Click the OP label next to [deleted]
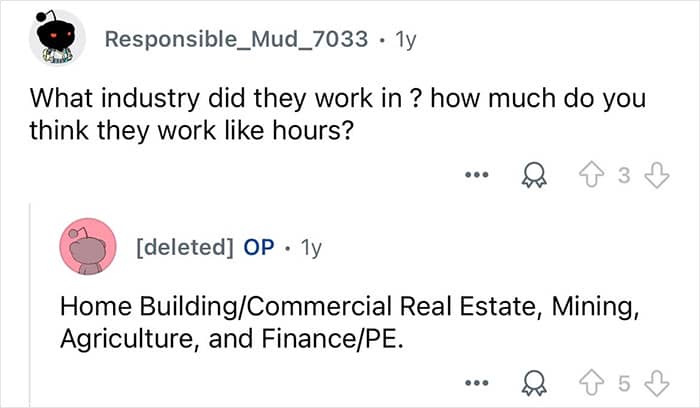 (258, 247)
